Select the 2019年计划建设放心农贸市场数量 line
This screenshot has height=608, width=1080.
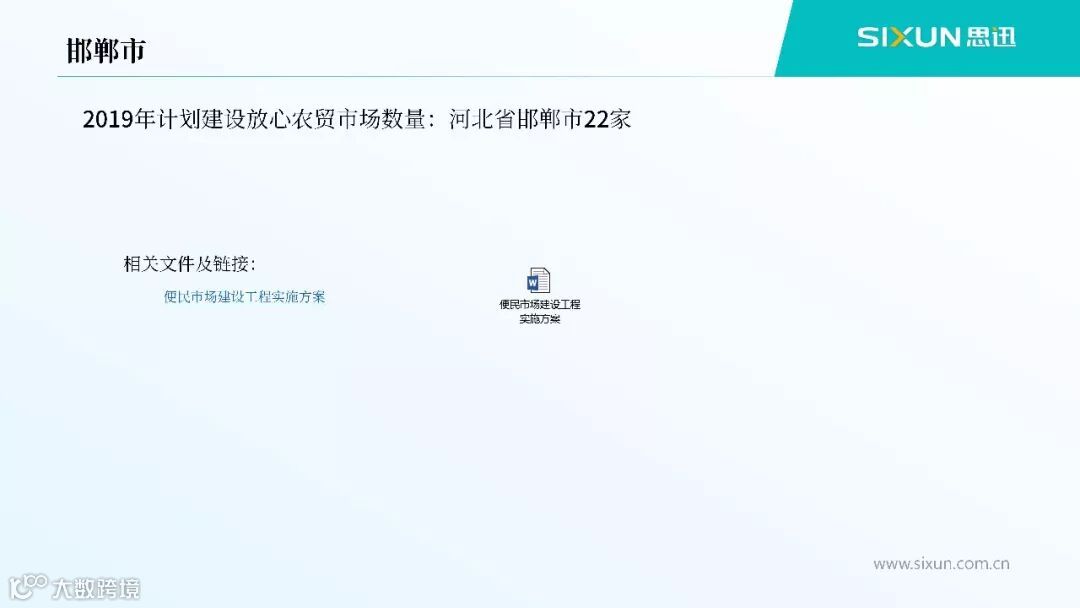coord(356,119)
